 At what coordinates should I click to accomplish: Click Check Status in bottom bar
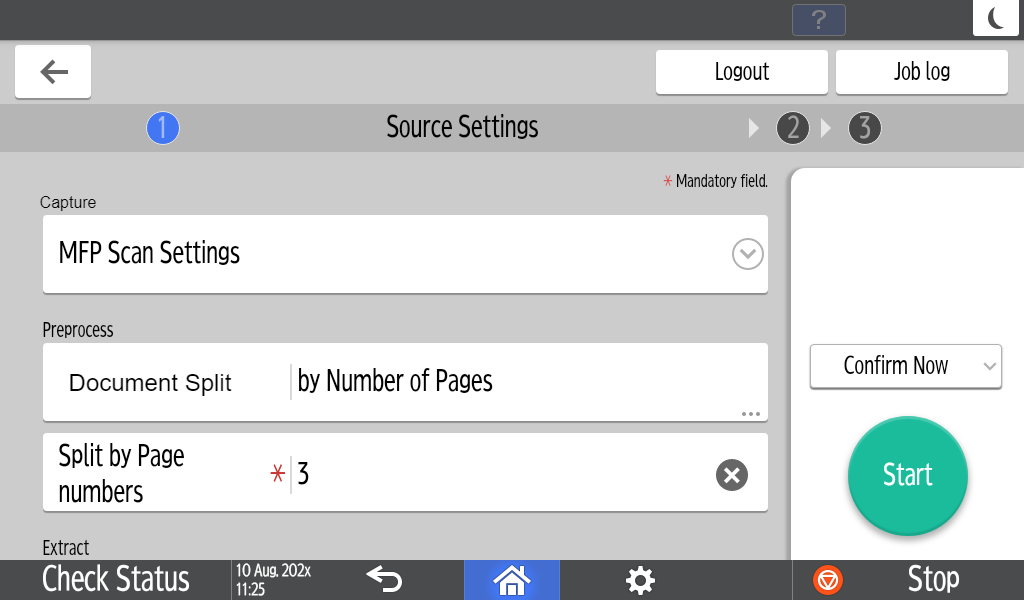(116, 579)
